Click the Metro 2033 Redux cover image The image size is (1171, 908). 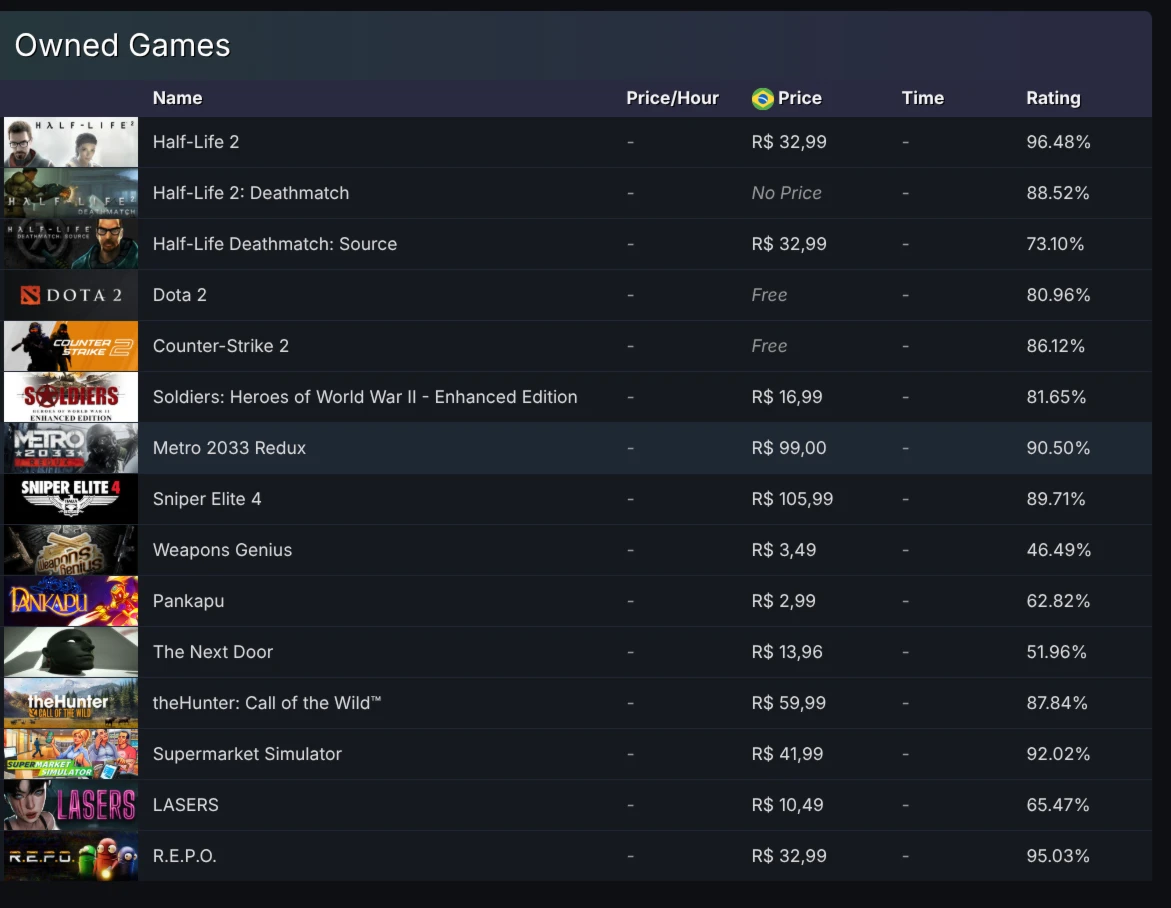pos(71,448)
